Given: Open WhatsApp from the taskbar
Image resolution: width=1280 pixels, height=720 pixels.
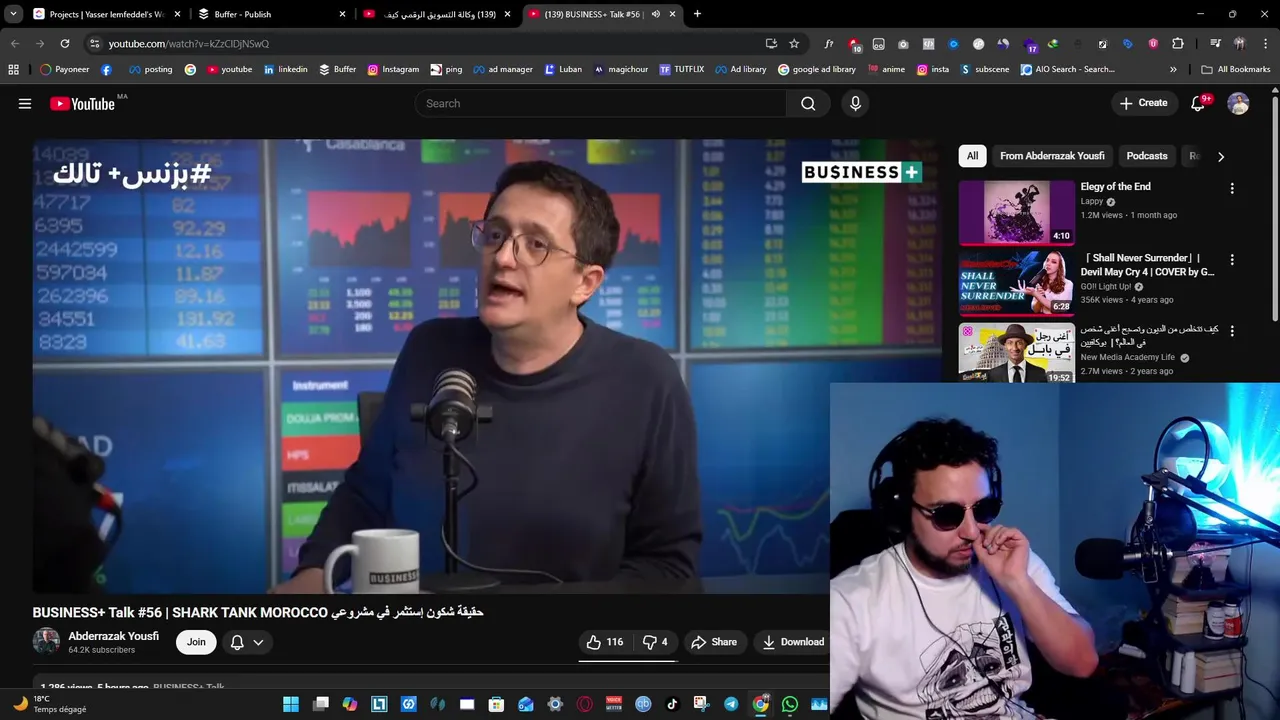Looking at the screenshot, I should coord(790,704).
